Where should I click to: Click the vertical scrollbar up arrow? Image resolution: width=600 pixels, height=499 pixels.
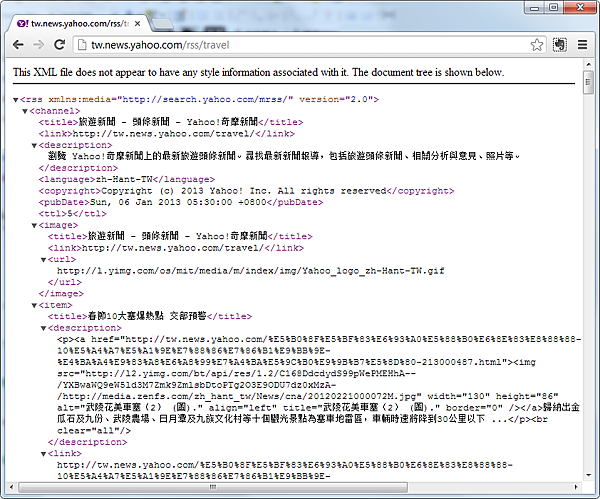[x=589, y=64]
